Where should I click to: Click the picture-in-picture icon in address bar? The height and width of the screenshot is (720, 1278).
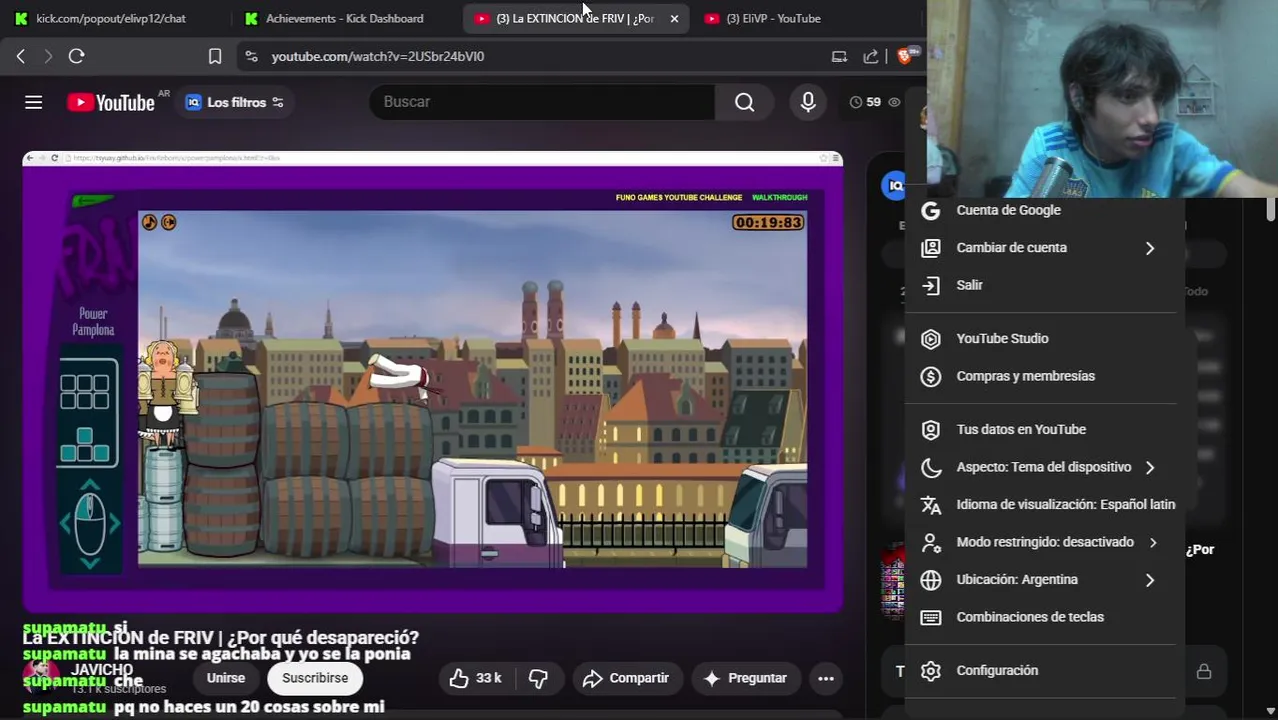point(839,56)
